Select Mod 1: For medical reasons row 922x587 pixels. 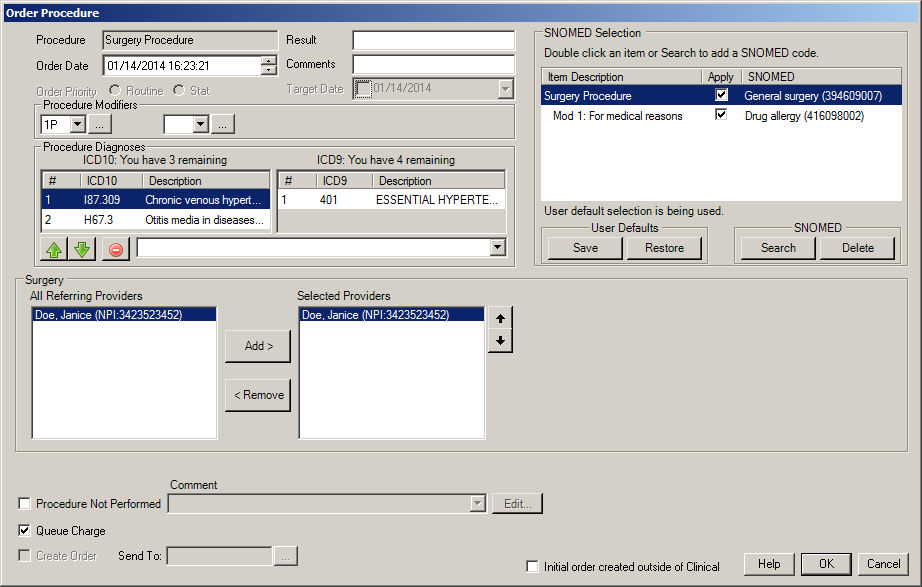coord(617,116)
